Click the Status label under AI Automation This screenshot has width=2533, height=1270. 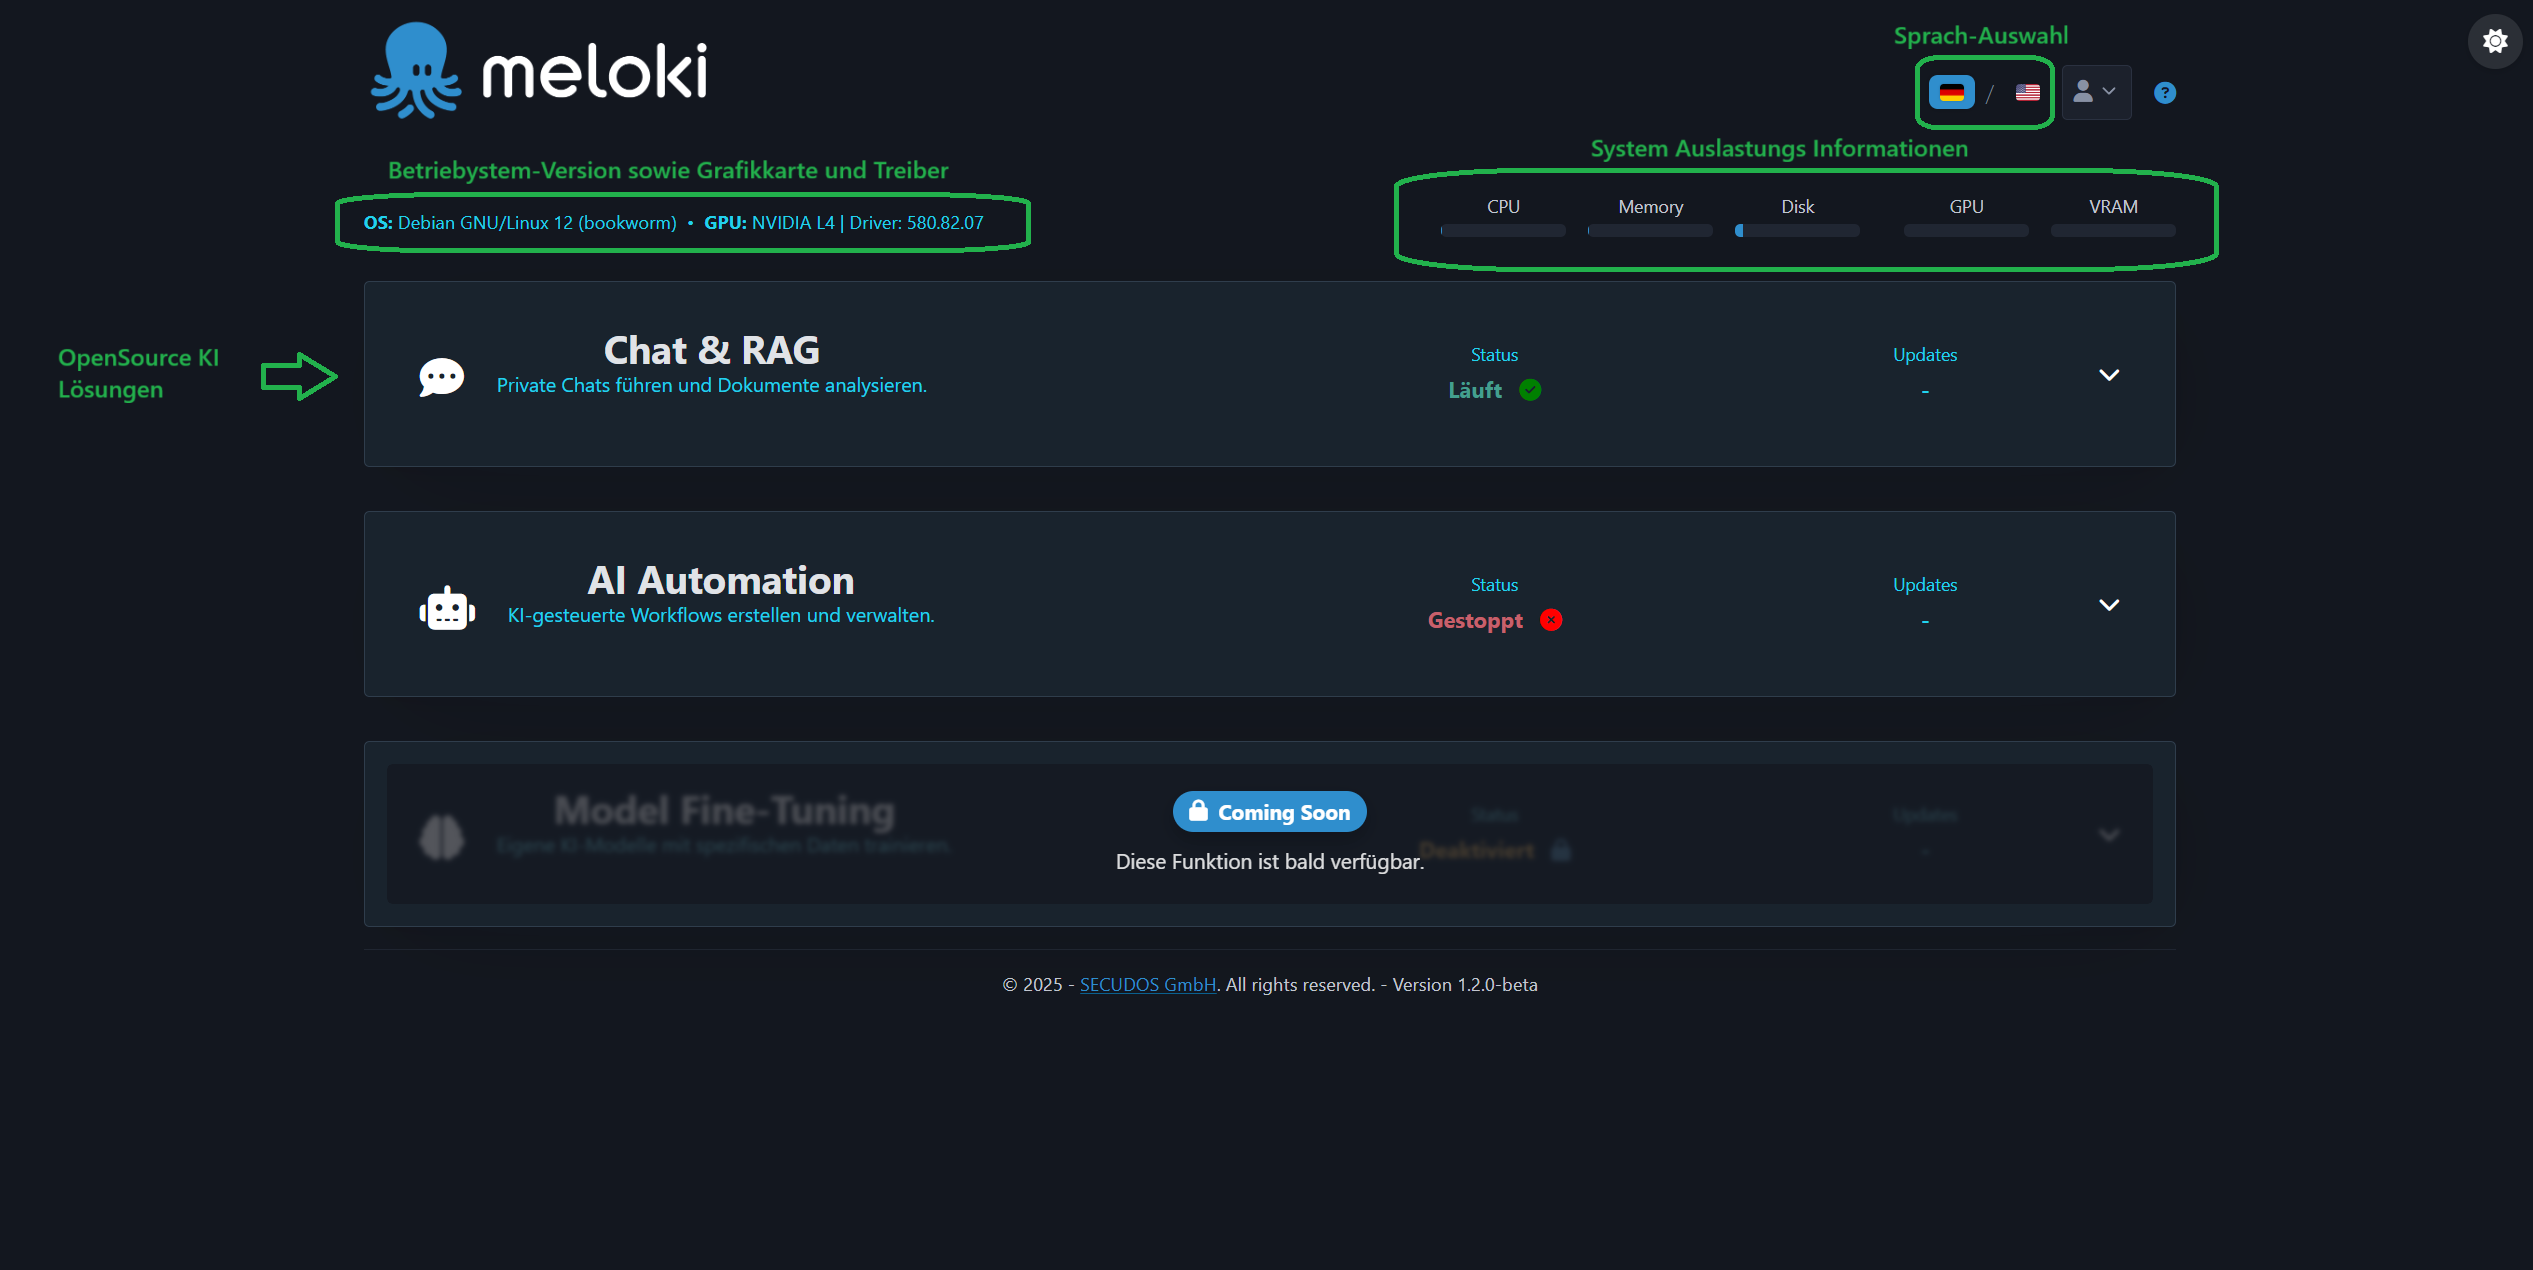(1494, 584)
